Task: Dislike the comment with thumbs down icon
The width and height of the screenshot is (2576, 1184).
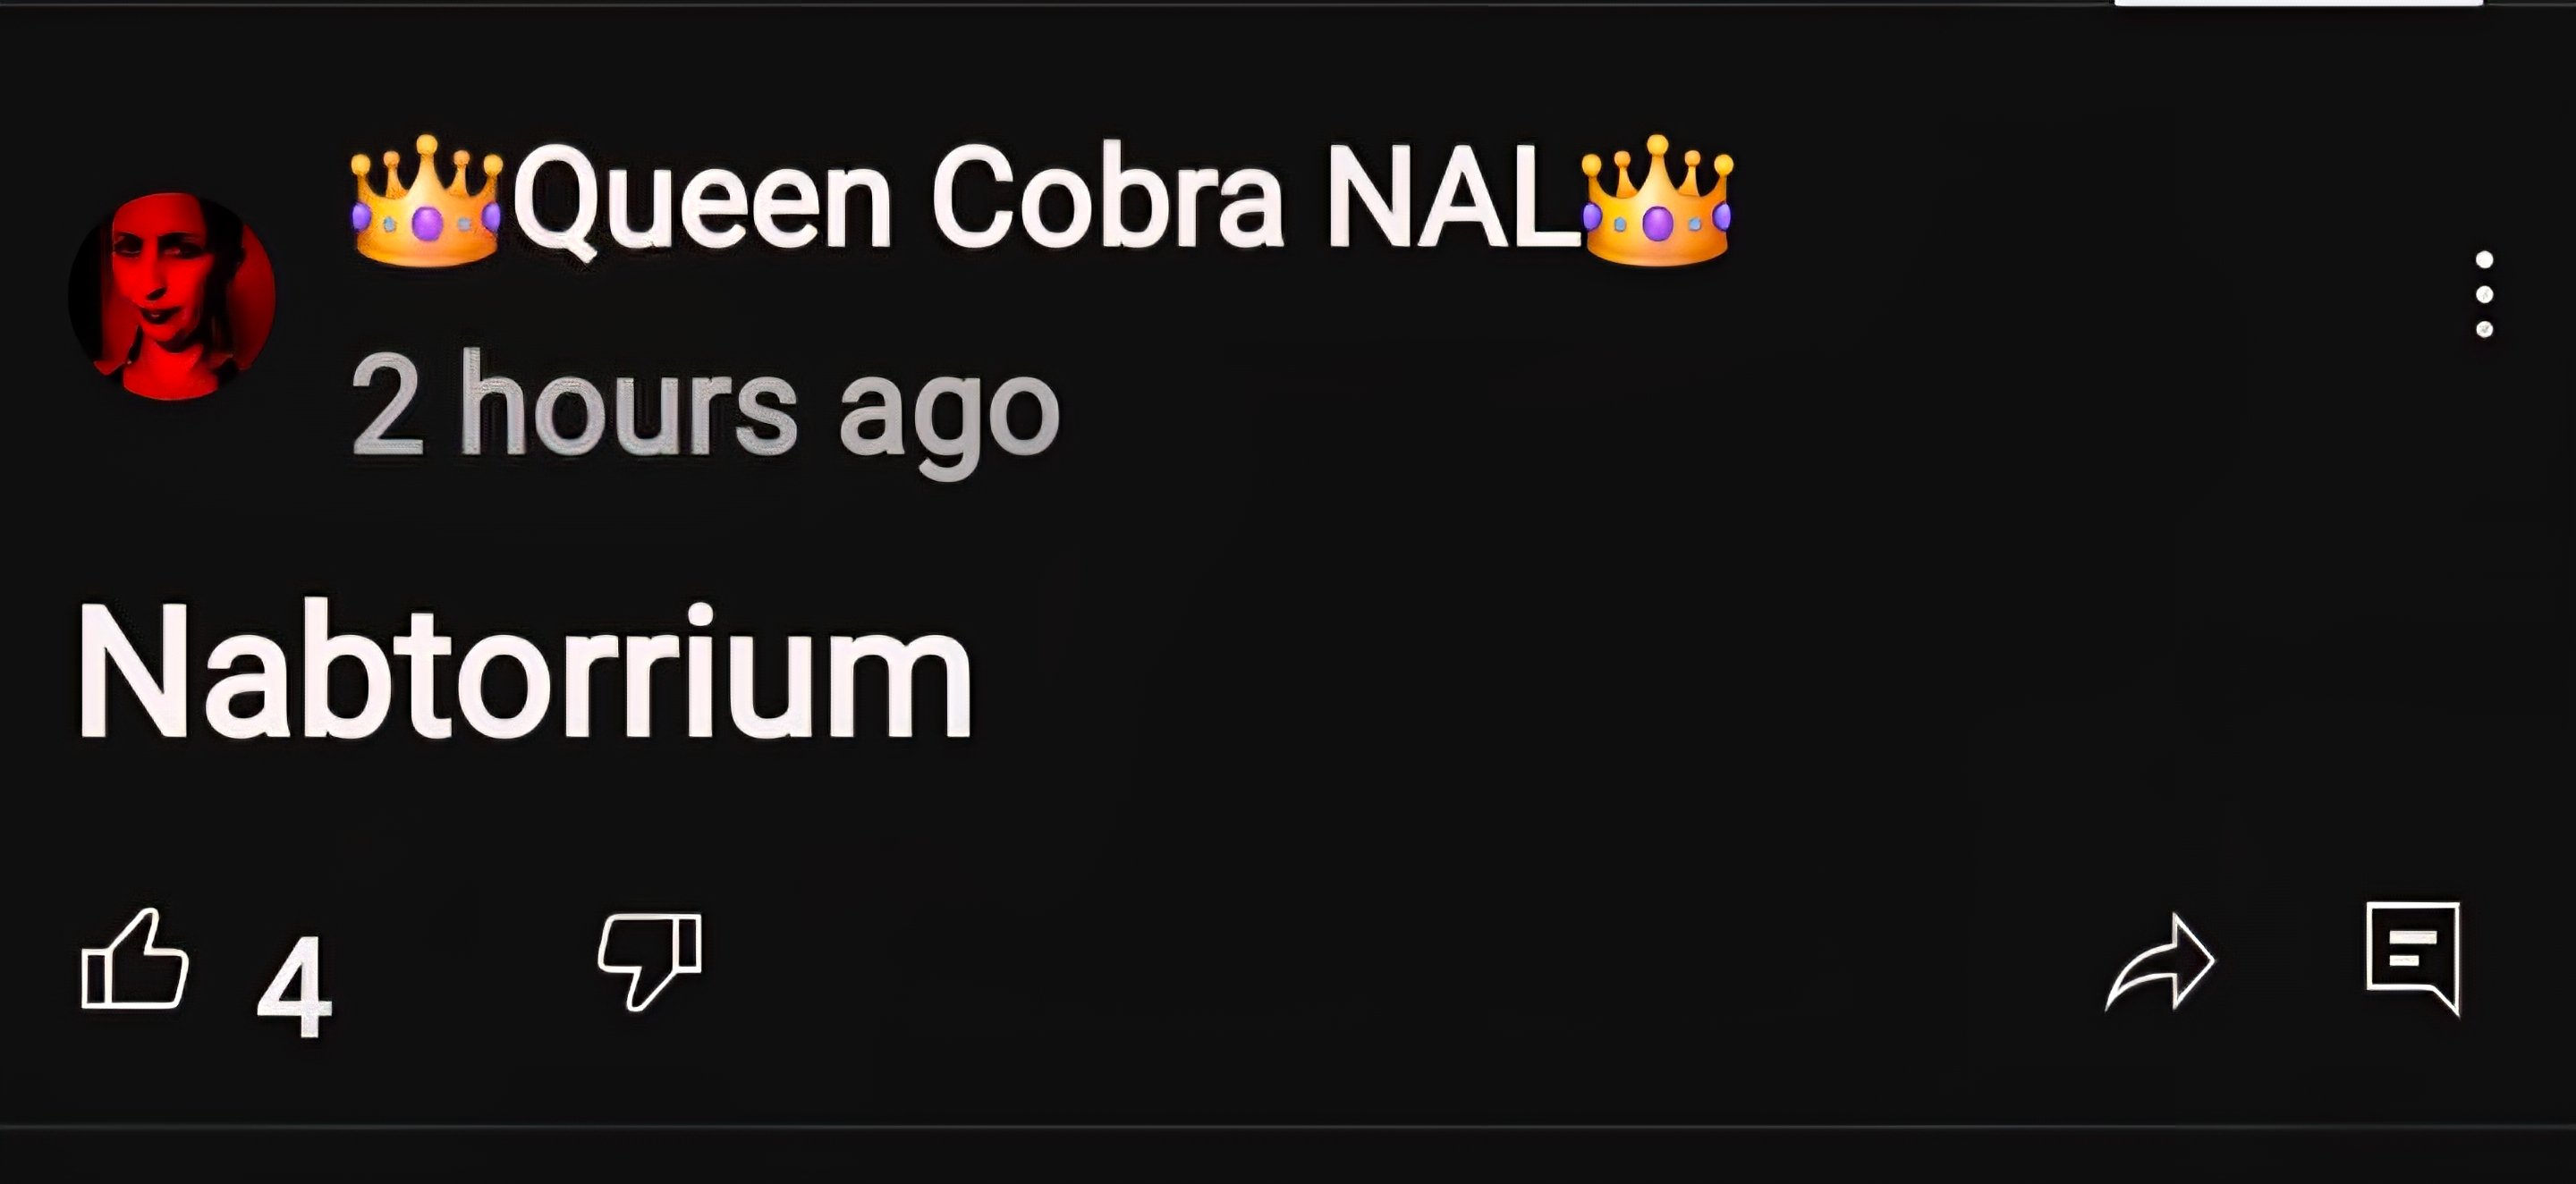Action: click(x=650, y=961)
